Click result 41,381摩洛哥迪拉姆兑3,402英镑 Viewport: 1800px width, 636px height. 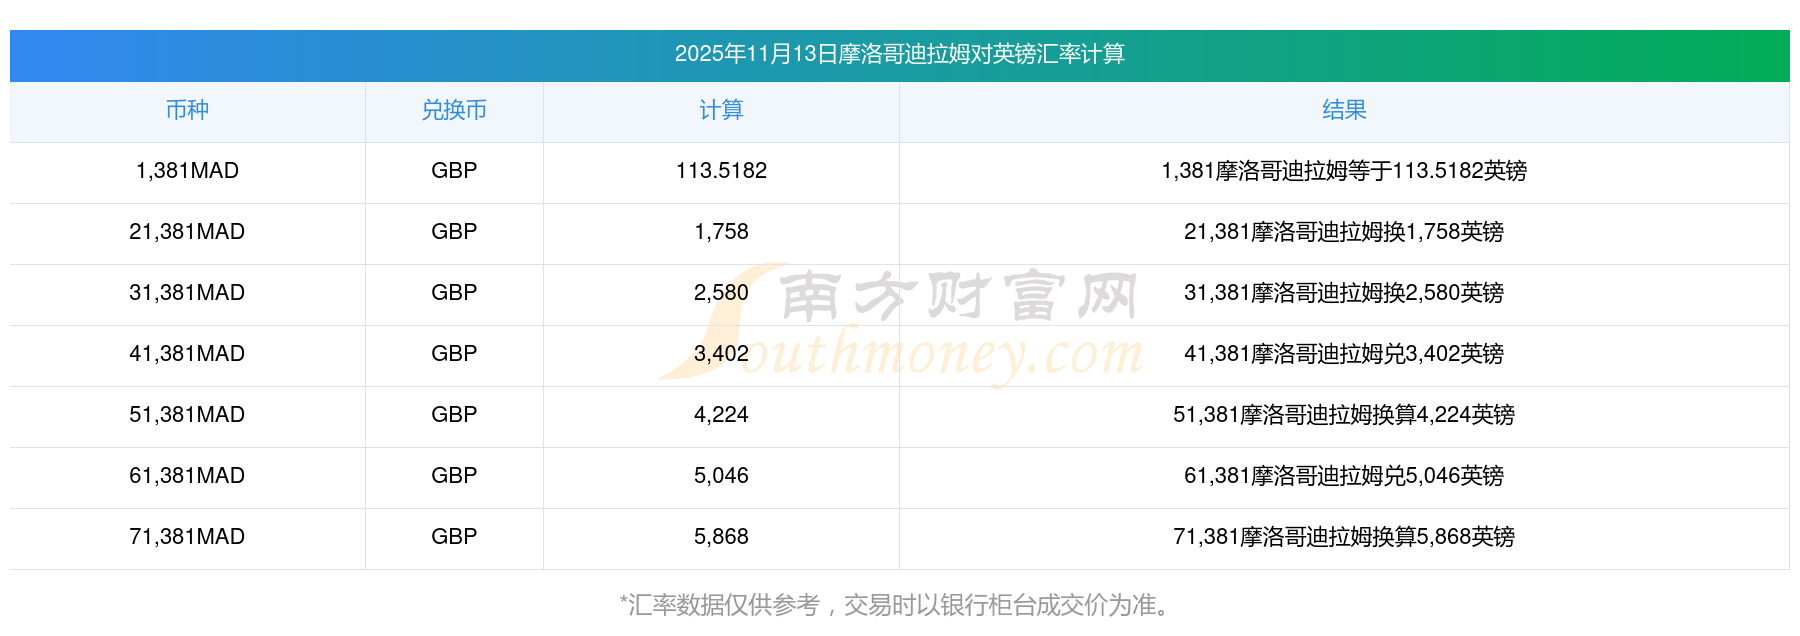(x=1344, y=354)
